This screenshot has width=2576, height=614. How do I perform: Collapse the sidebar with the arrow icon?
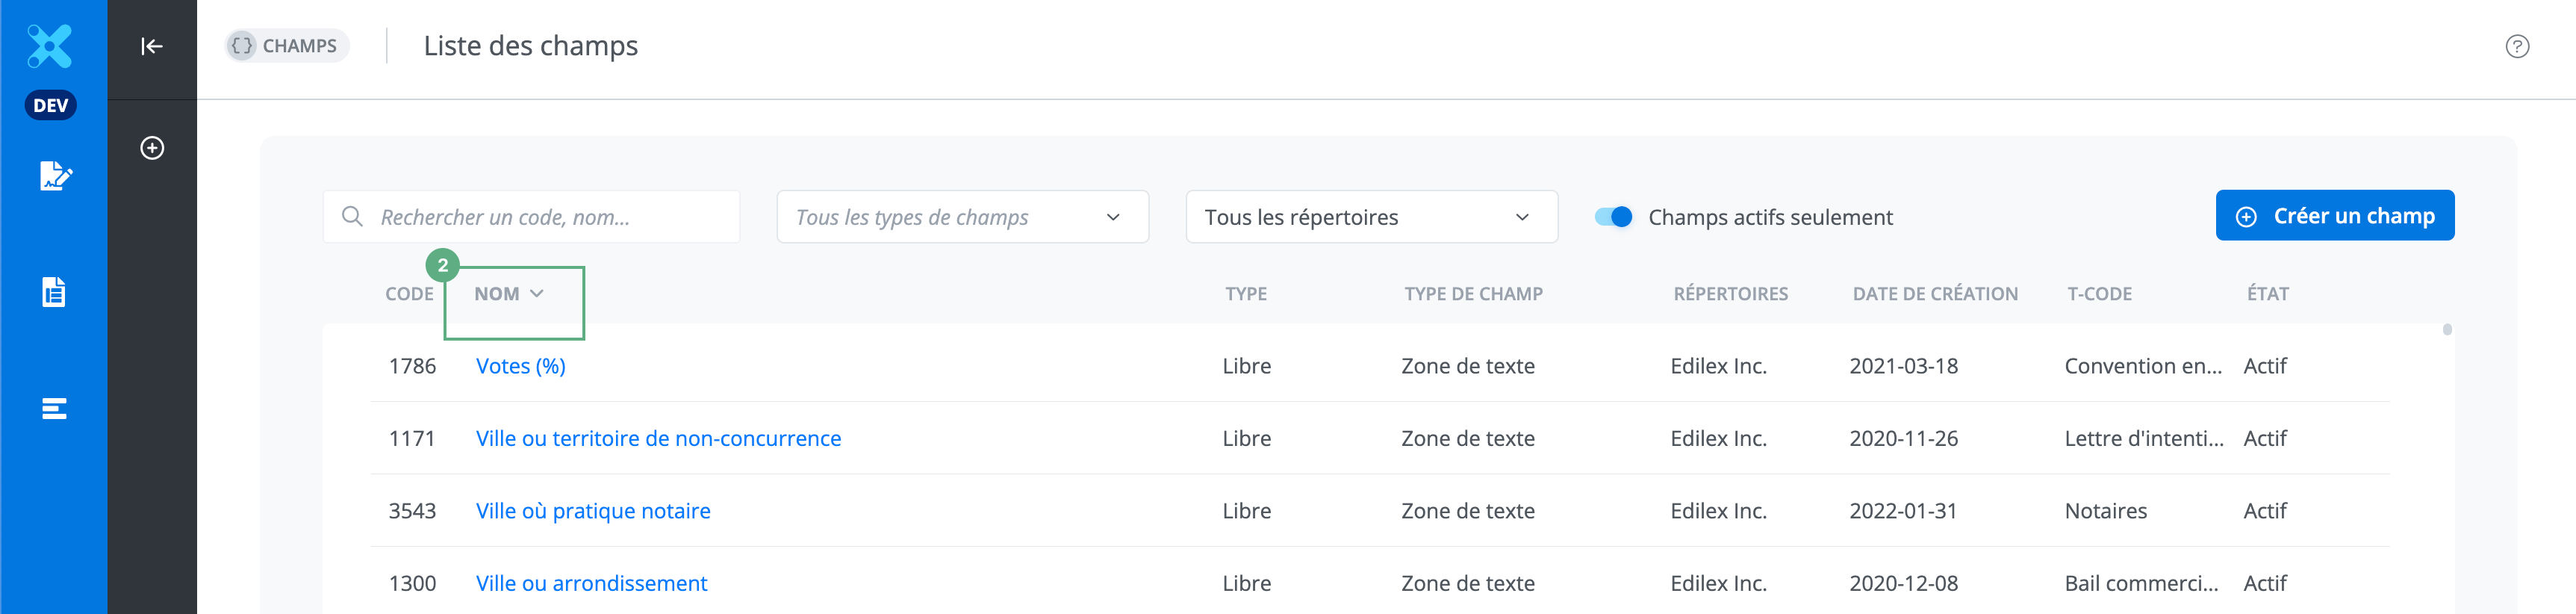tap(152, 46)
